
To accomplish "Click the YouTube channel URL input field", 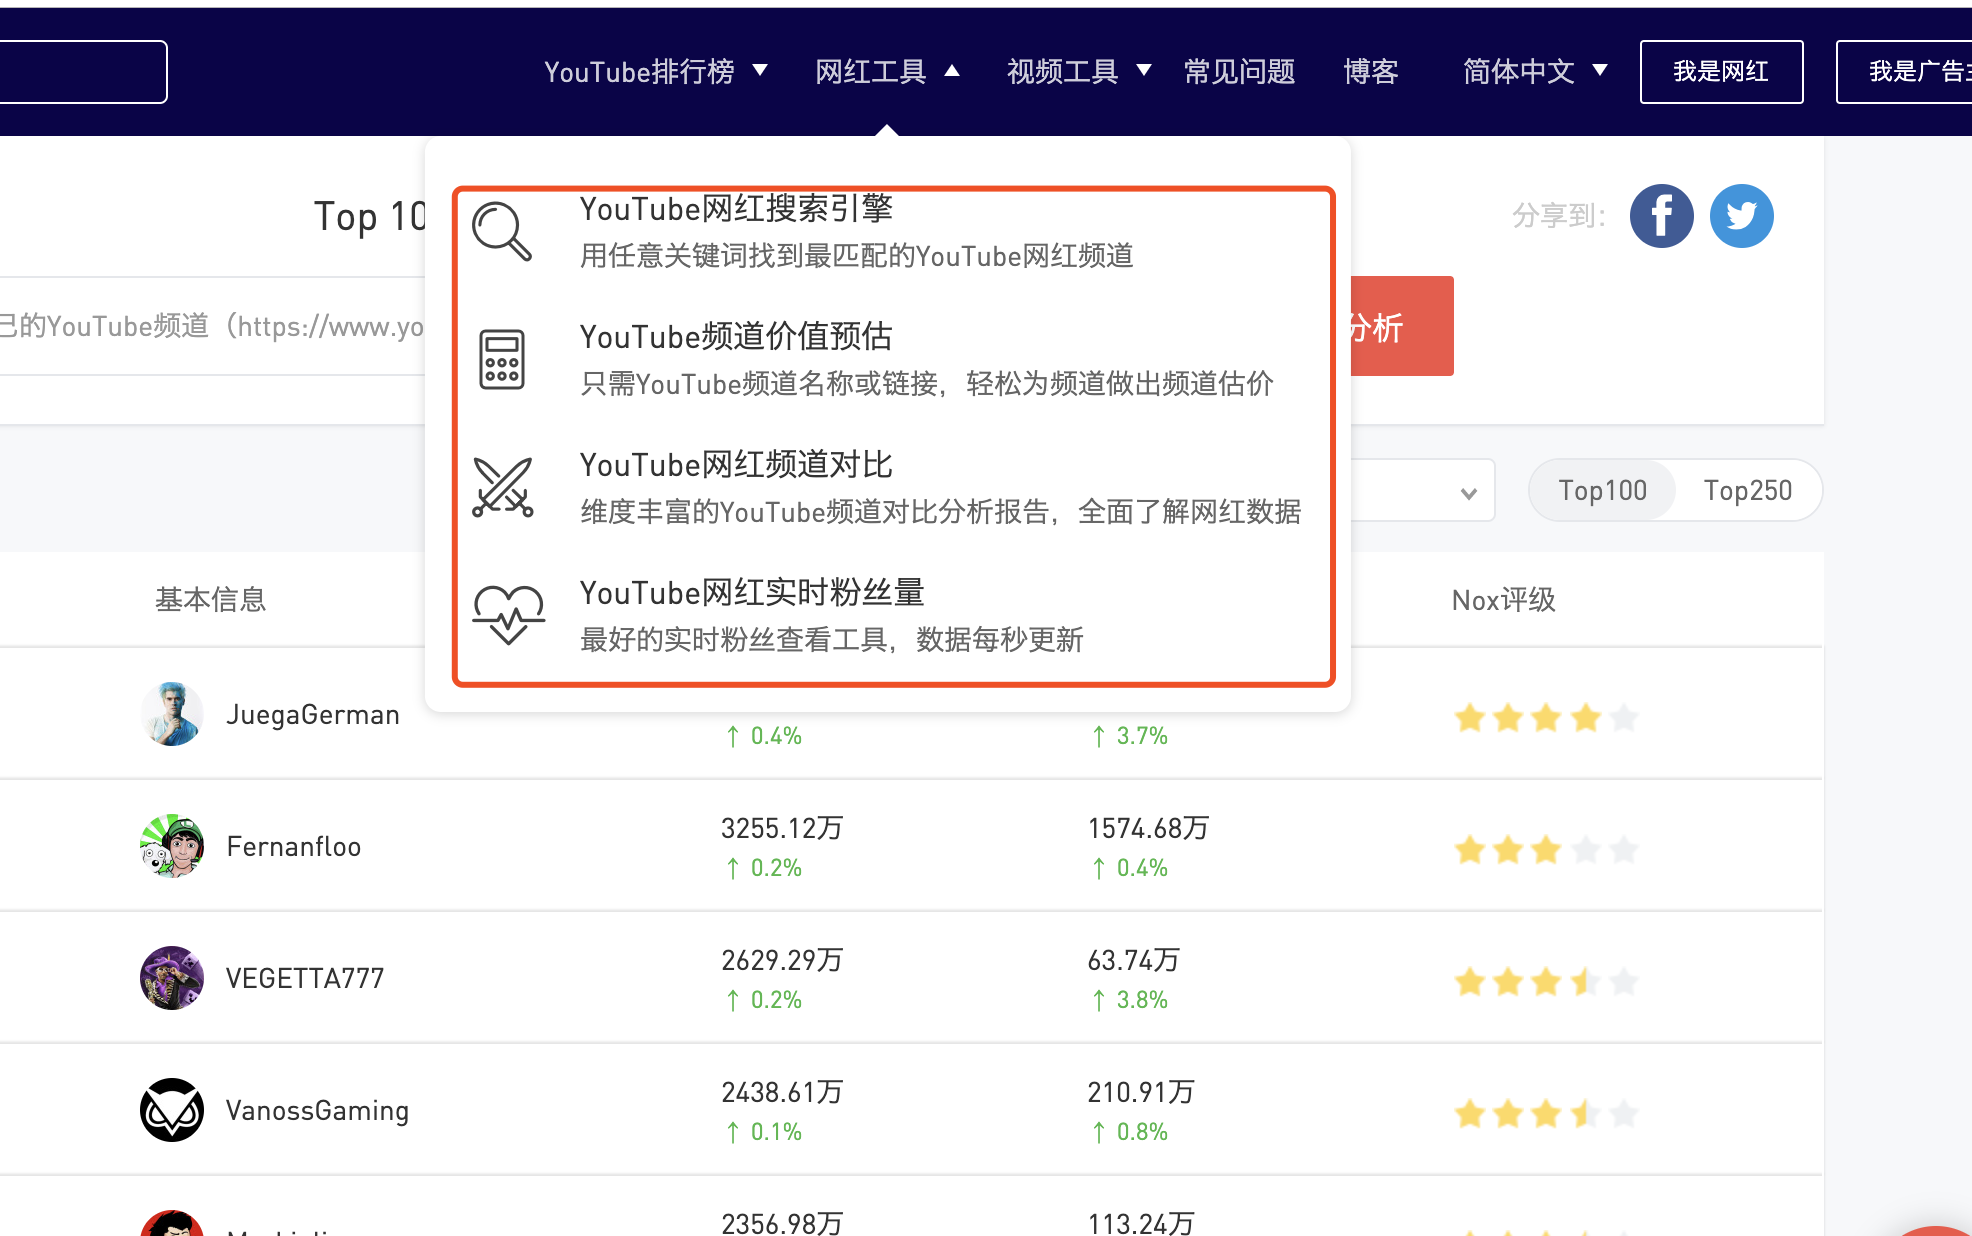I will (x=212, y=326).
